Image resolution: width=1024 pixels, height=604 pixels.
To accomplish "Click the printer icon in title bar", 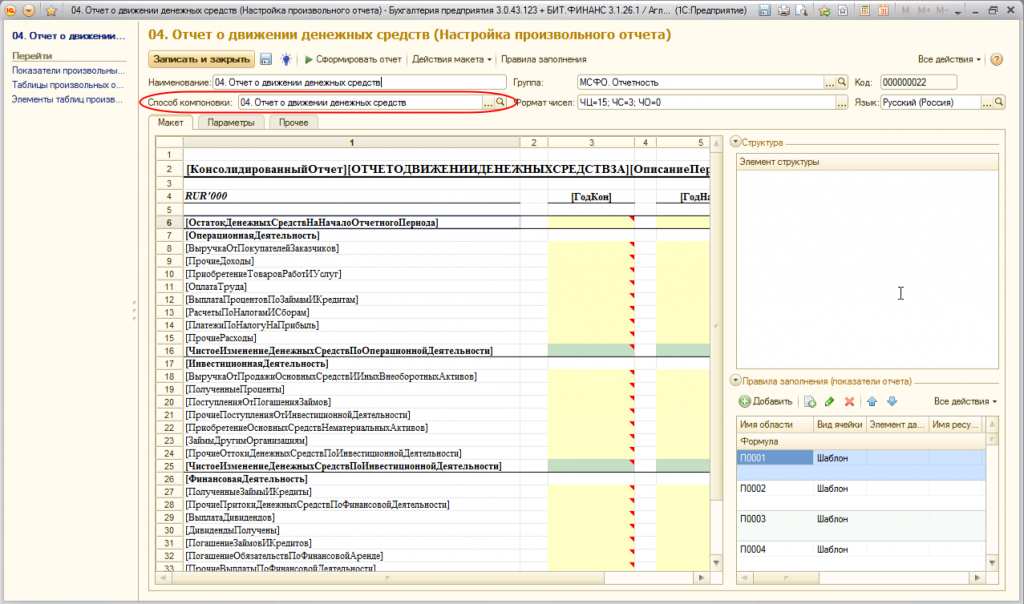I will [x=782, y=10].
